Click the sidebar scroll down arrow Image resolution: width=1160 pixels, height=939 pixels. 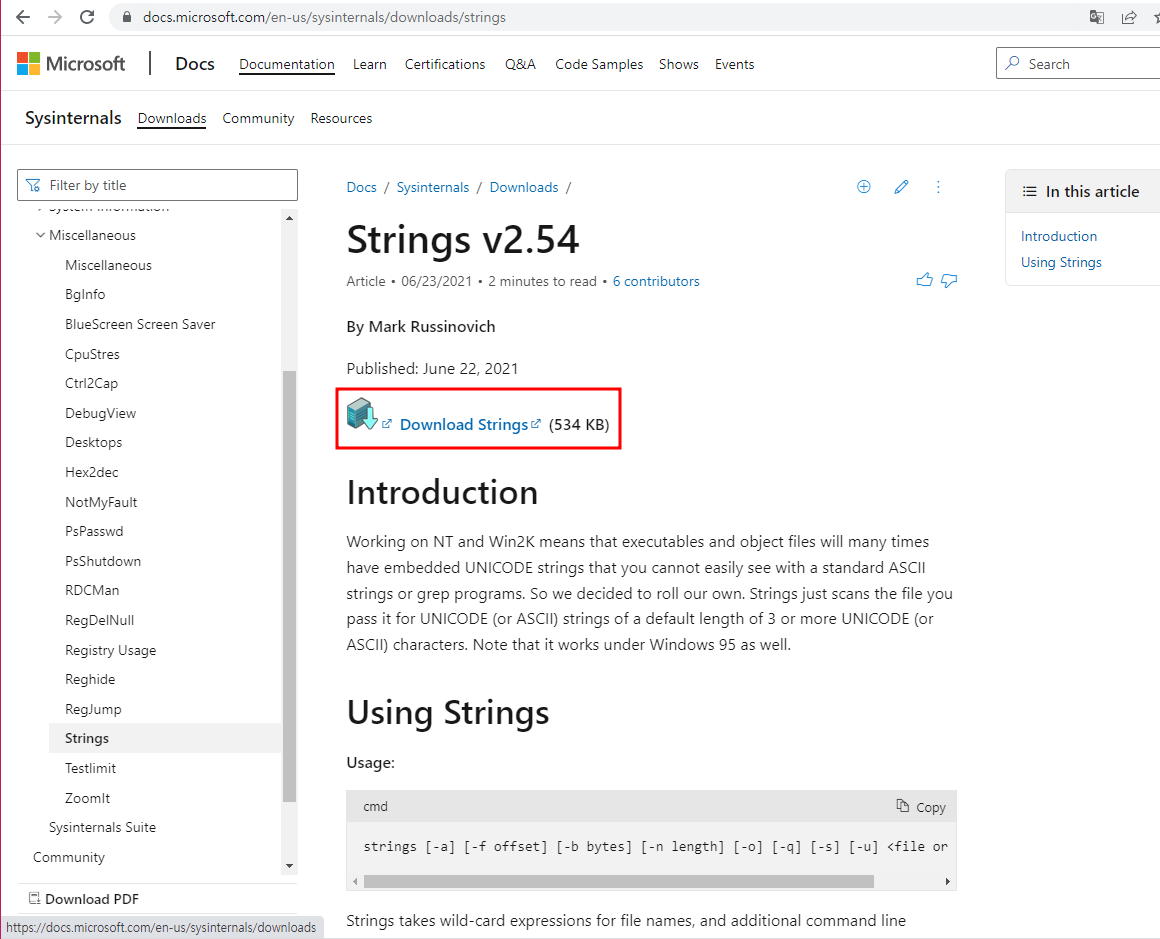pyautogui.click(x=289, y=866)
